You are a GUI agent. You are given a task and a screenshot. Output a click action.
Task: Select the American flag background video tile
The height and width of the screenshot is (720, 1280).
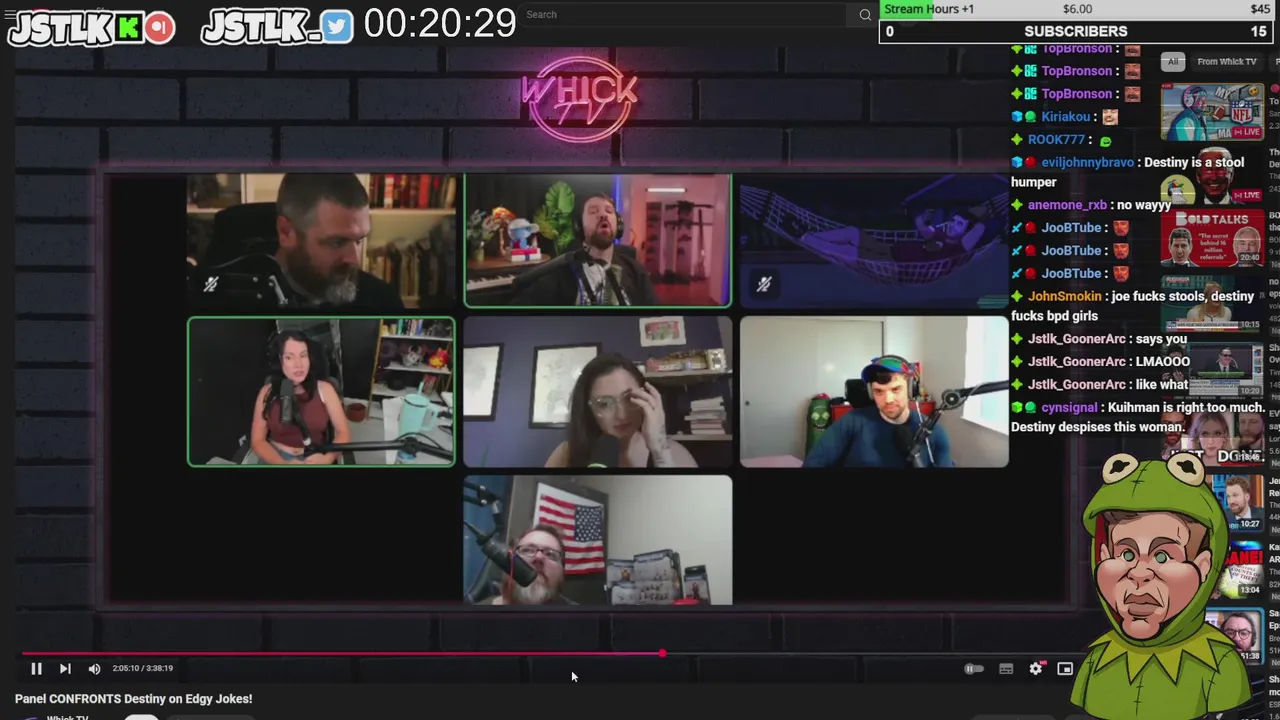598,540
